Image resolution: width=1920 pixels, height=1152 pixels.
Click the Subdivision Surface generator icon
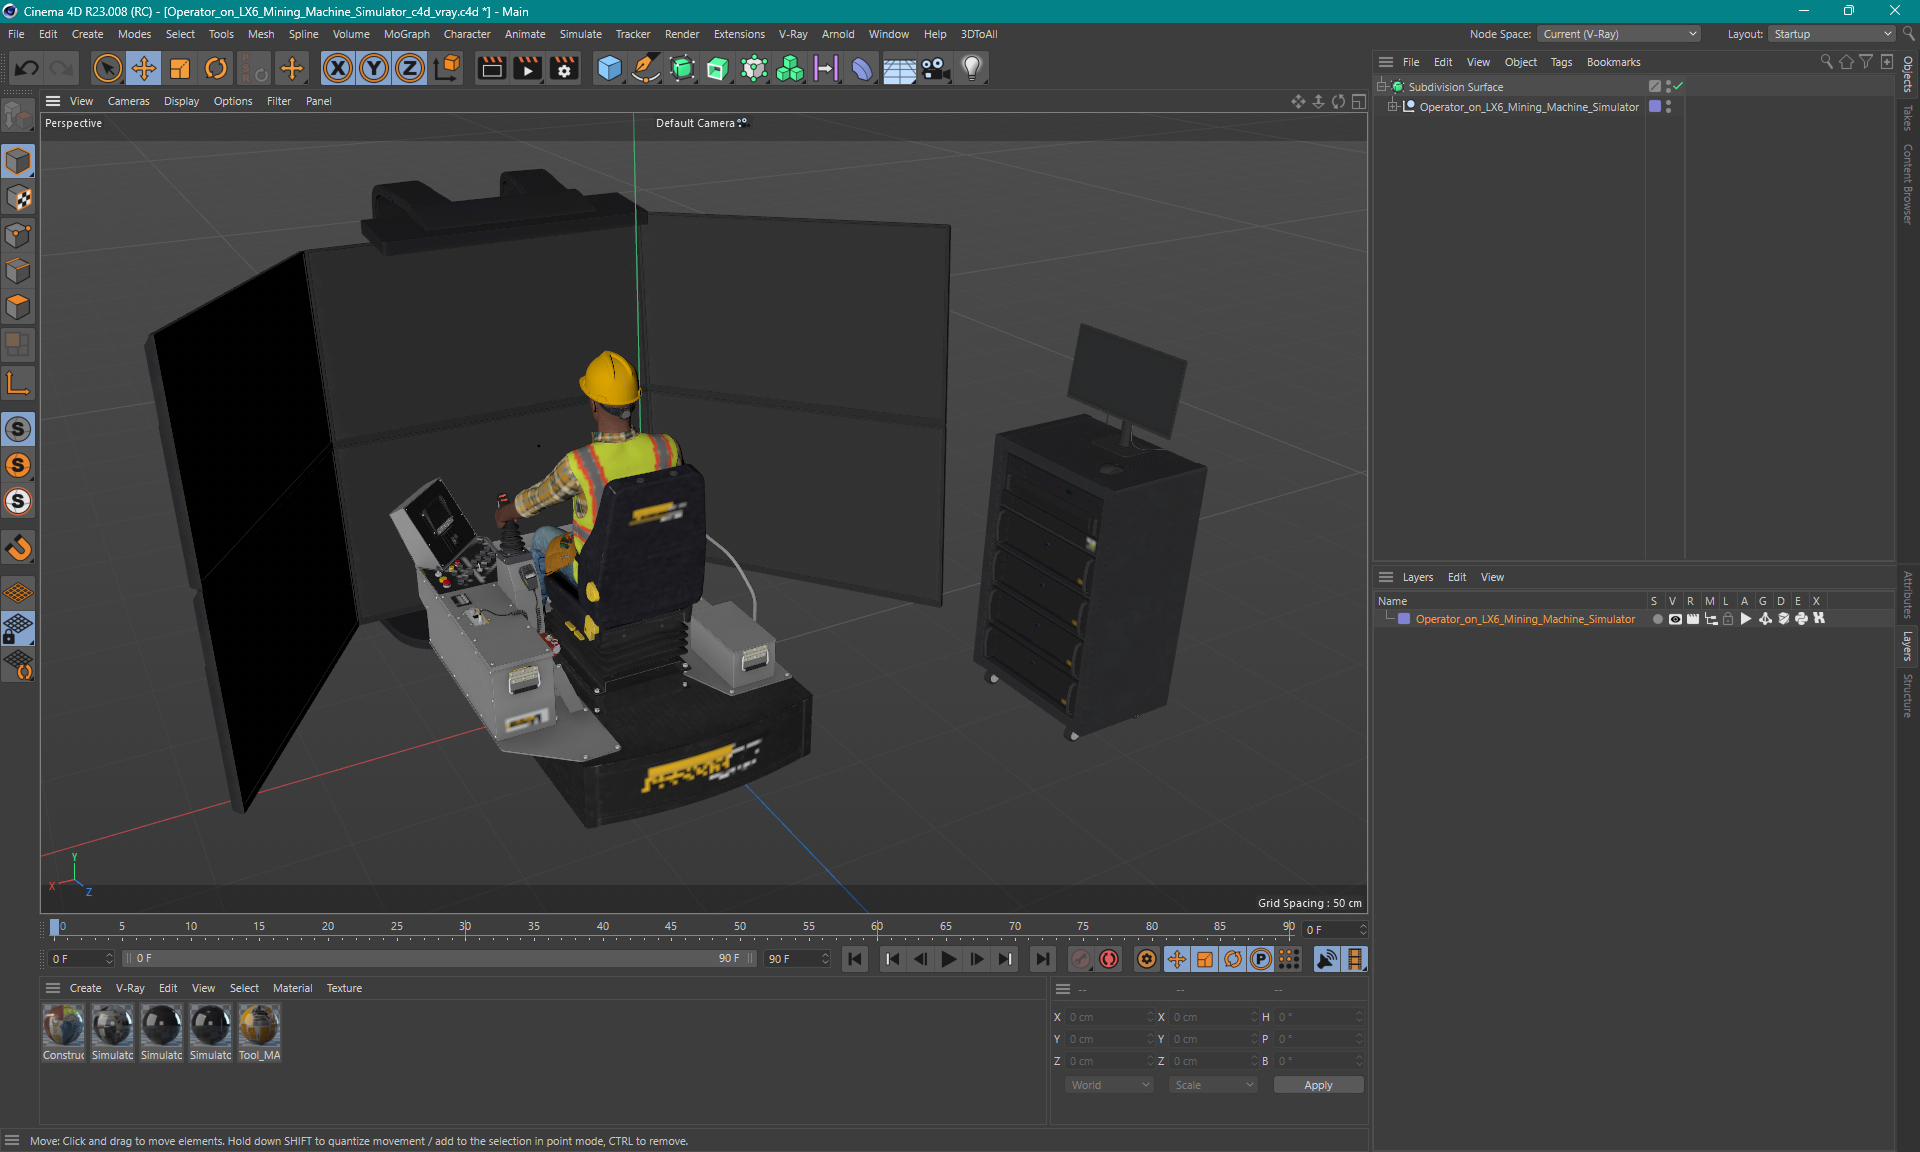tap(682, 68)
